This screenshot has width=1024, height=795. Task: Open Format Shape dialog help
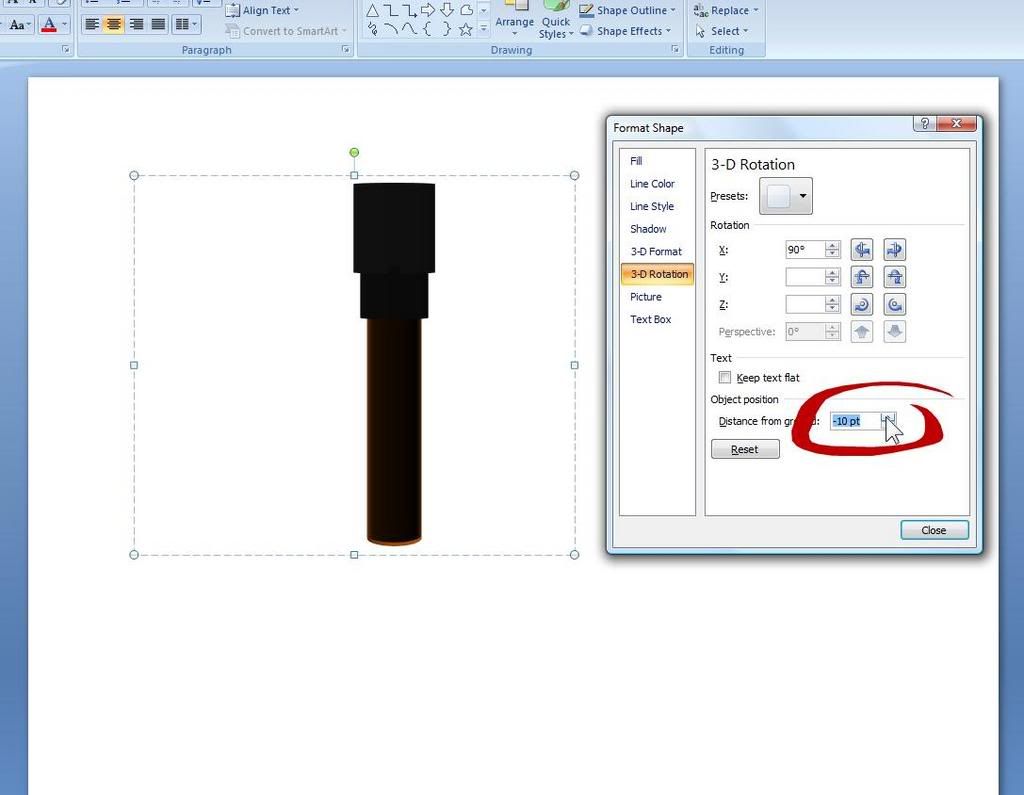pos(924,123)
